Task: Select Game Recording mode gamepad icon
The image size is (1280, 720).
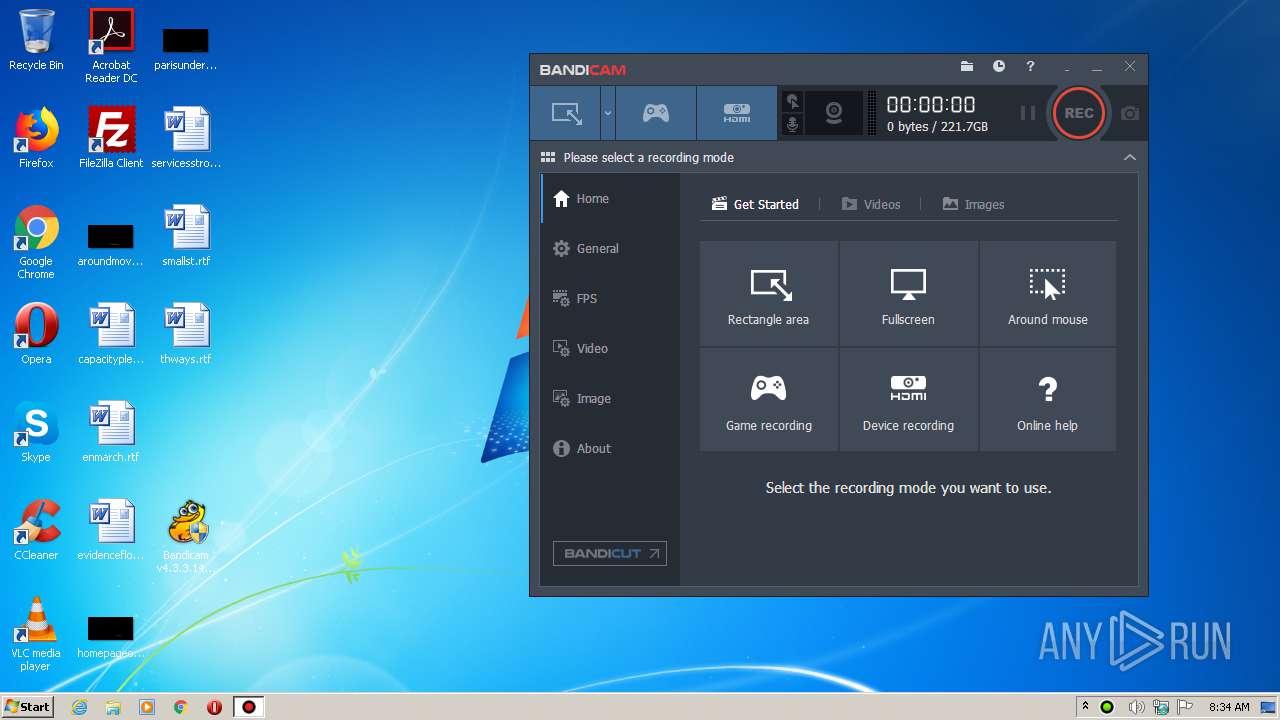Action: point(656,113)
